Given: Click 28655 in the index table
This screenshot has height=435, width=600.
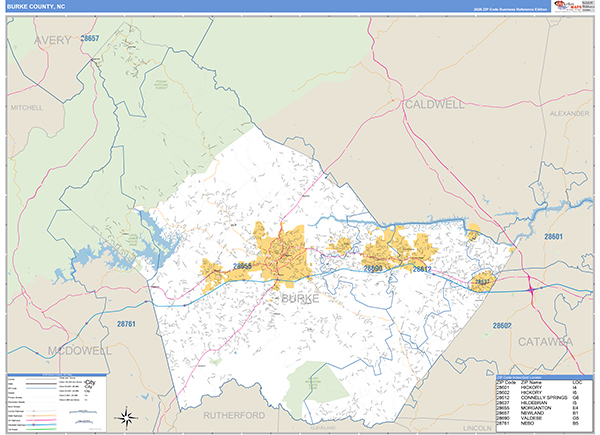Looking at the screenshot, I should [503, 408].
